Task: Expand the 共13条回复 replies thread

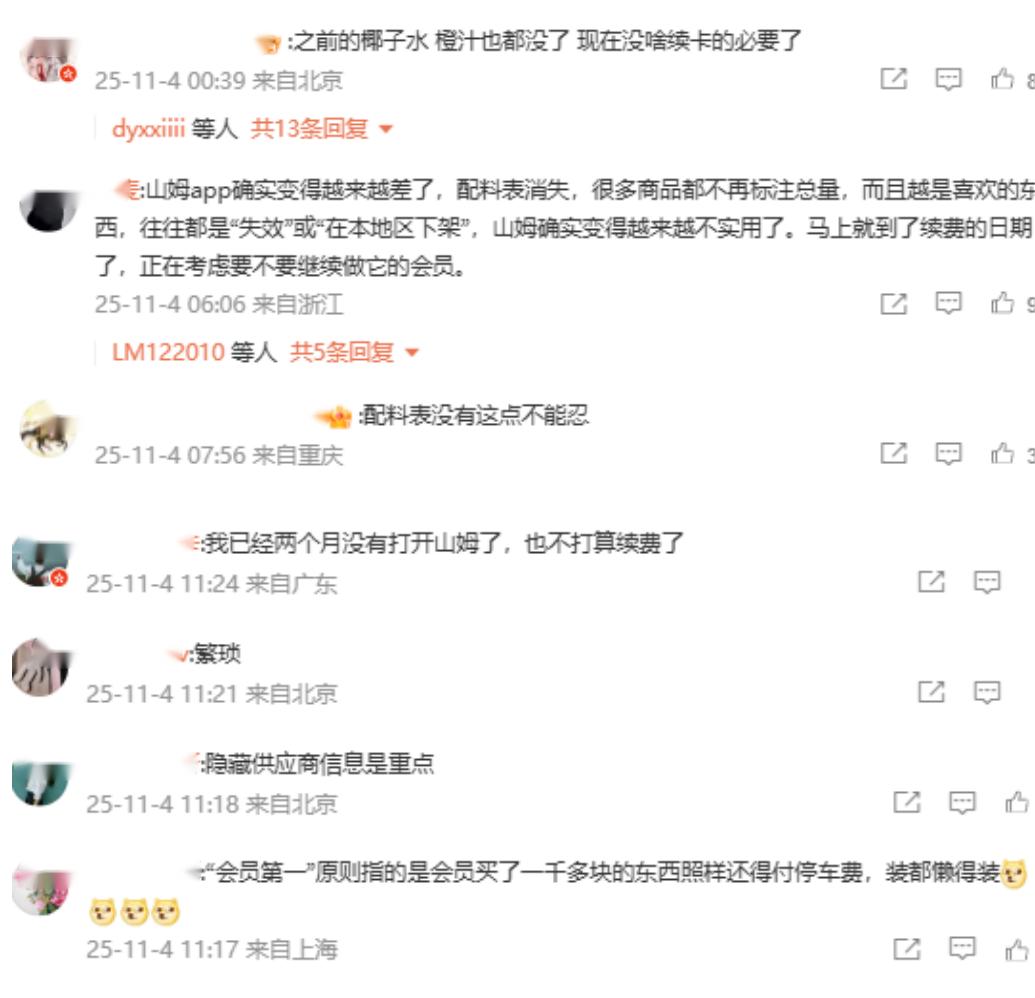Action: click(x=321, y=128)
